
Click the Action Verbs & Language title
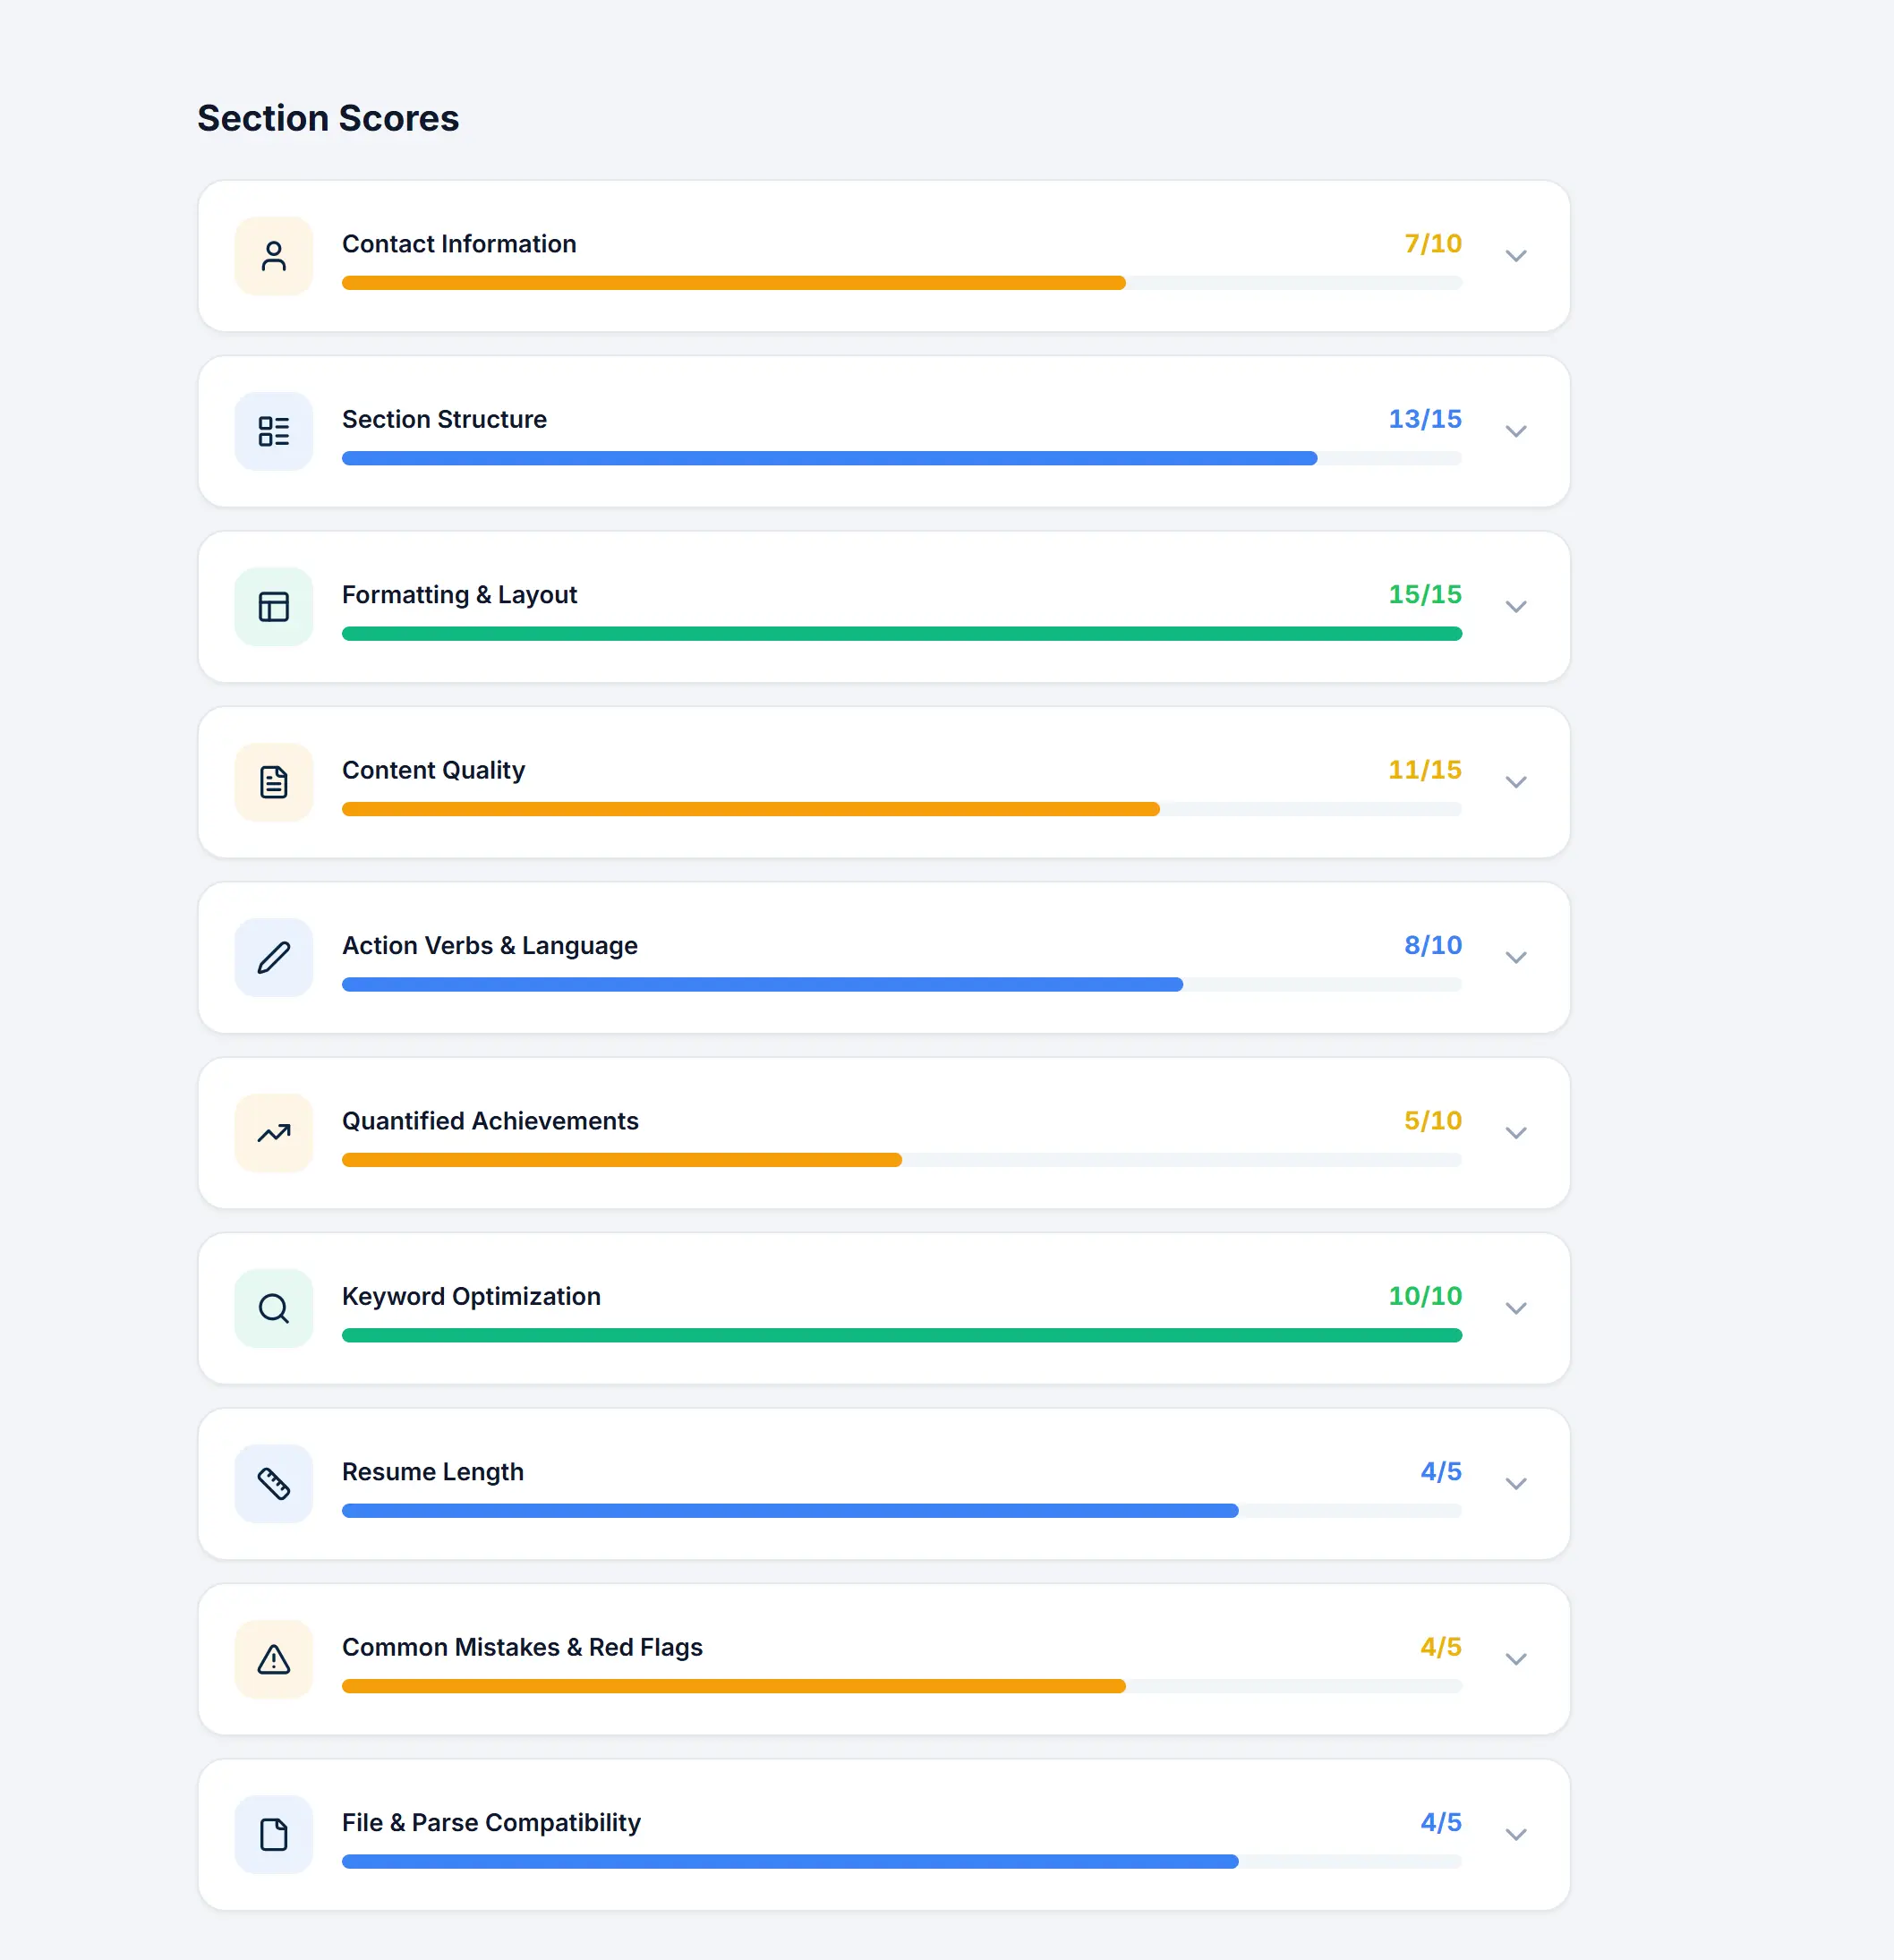point(490,946)
